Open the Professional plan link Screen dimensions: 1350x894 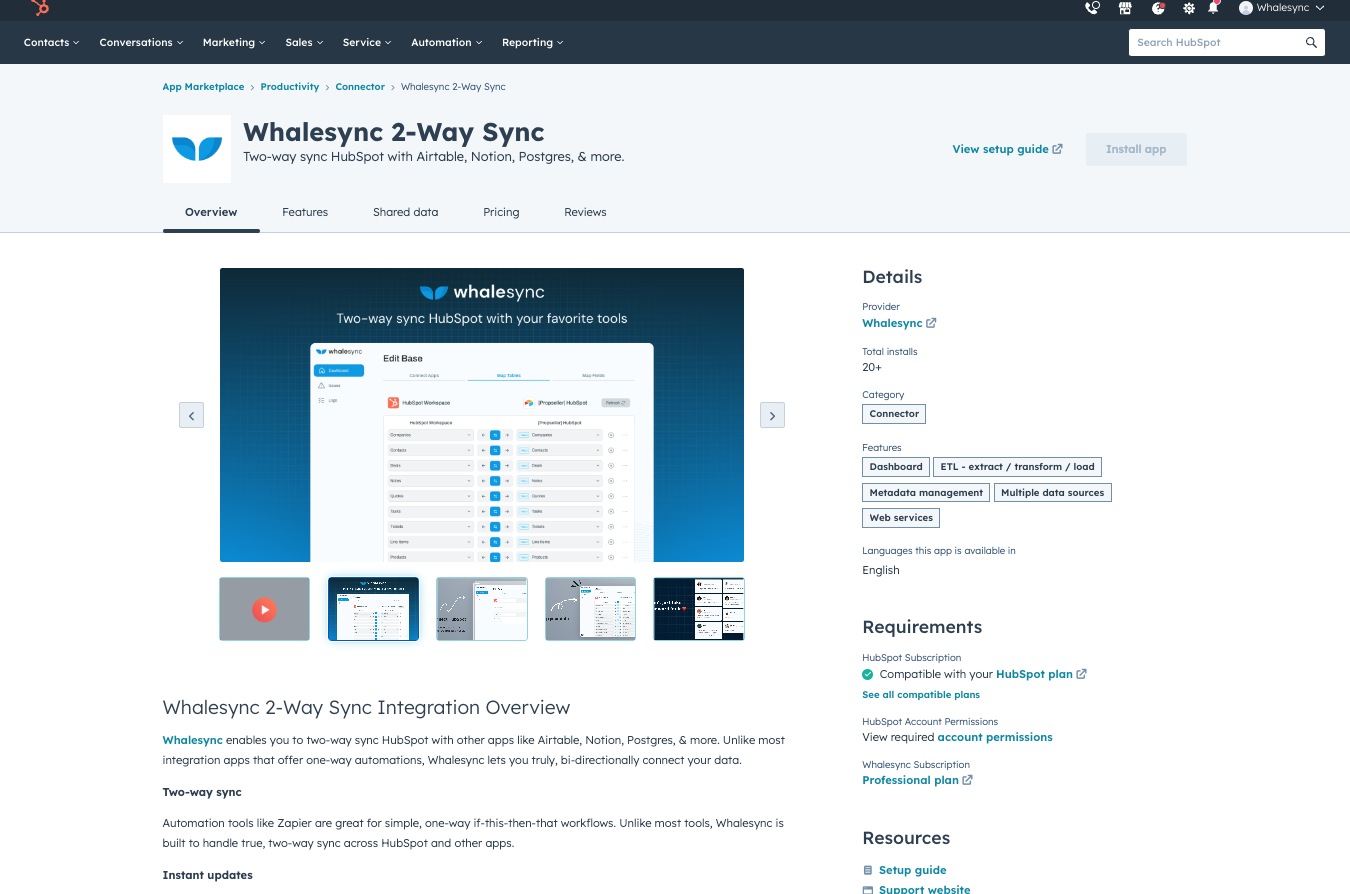point(917,780)
